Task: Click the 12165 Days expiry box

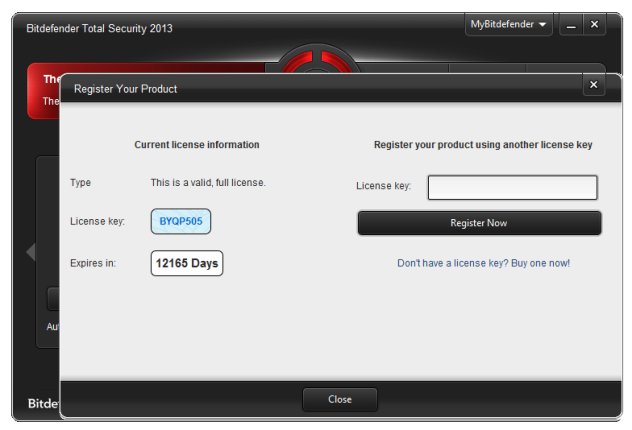Action: [187, 263]
